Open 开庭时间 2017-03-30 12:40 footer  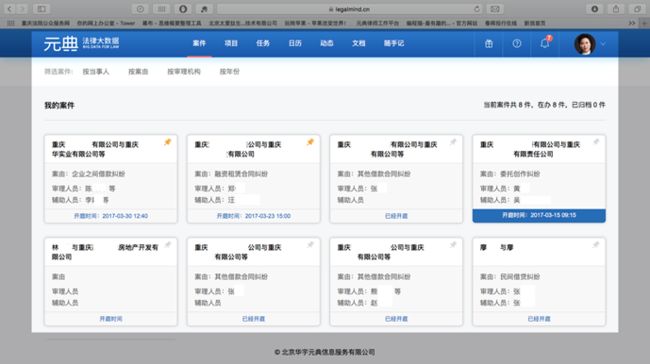(x=111, y=216)
